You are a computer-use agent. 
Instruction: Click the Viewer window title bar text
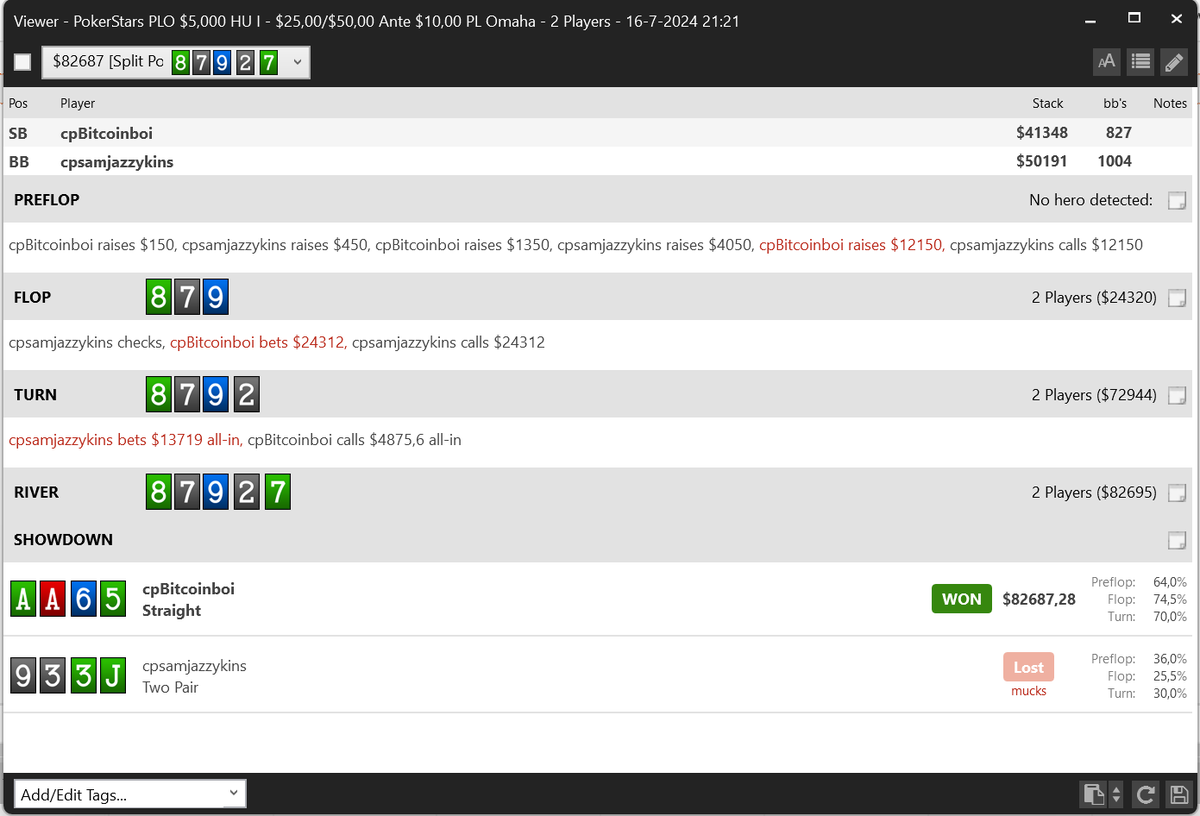376,20
